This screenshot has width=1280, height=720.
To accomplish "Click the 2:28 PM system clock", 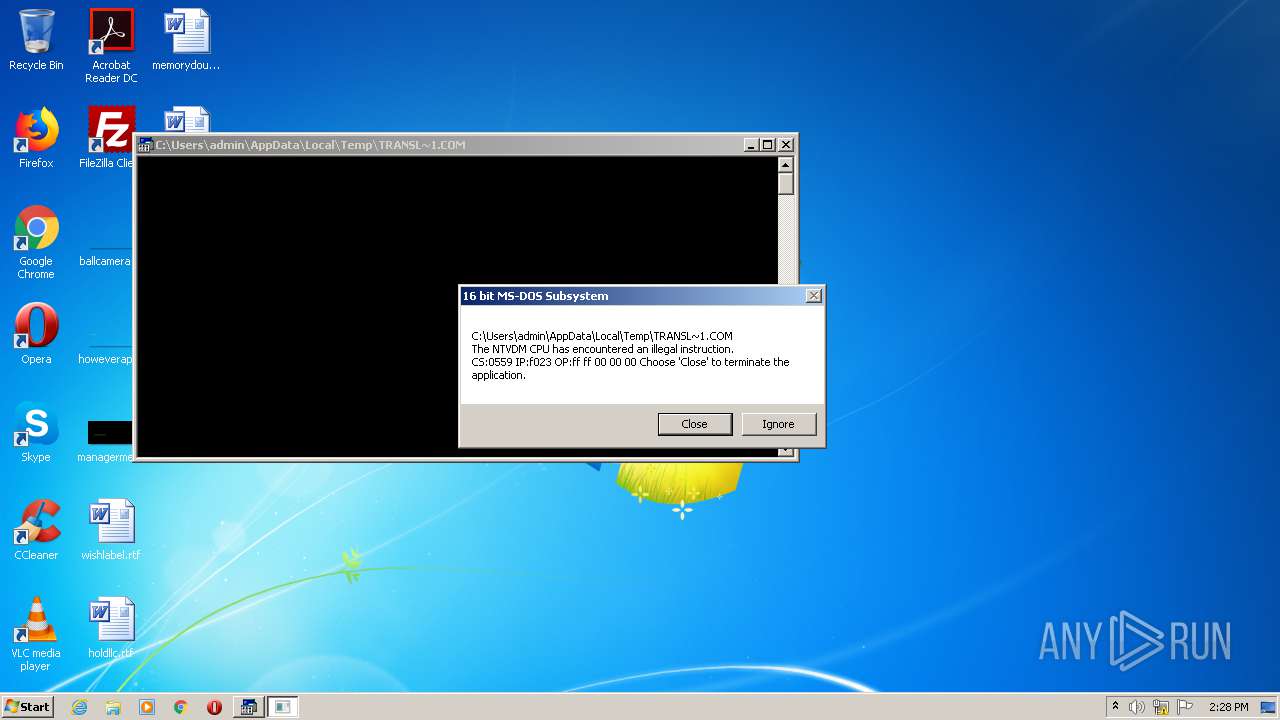I will (1228, 707).
